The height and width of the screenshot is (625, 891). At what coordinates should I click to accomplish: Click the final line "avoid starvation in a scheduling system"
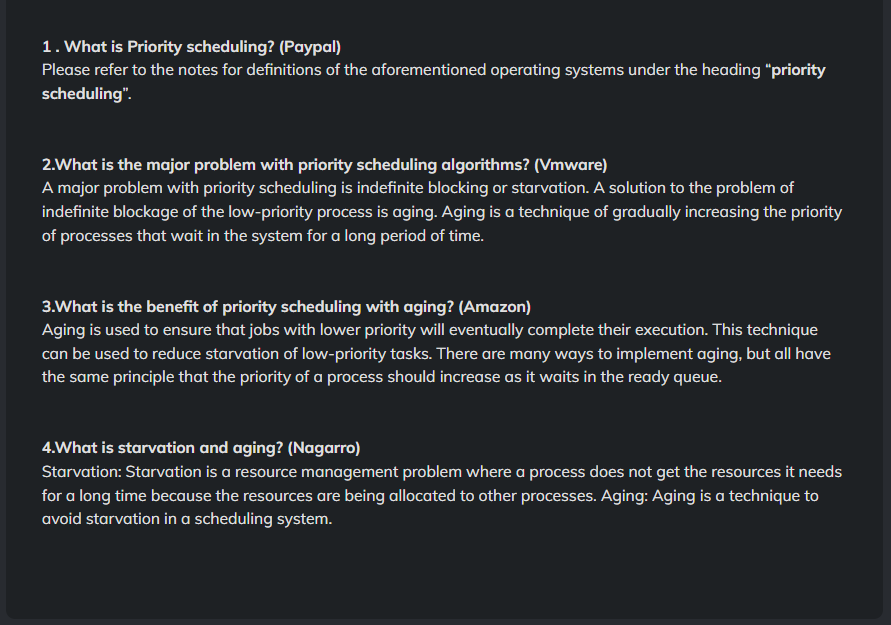coord(186,520)
